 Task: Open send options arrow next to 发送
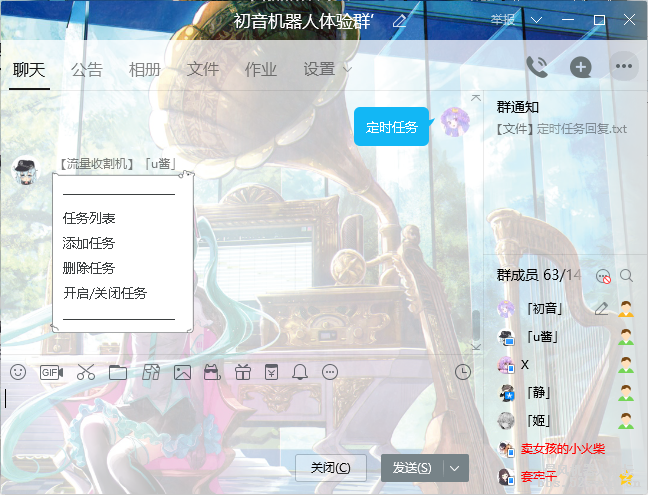click(x=455, y=468)
